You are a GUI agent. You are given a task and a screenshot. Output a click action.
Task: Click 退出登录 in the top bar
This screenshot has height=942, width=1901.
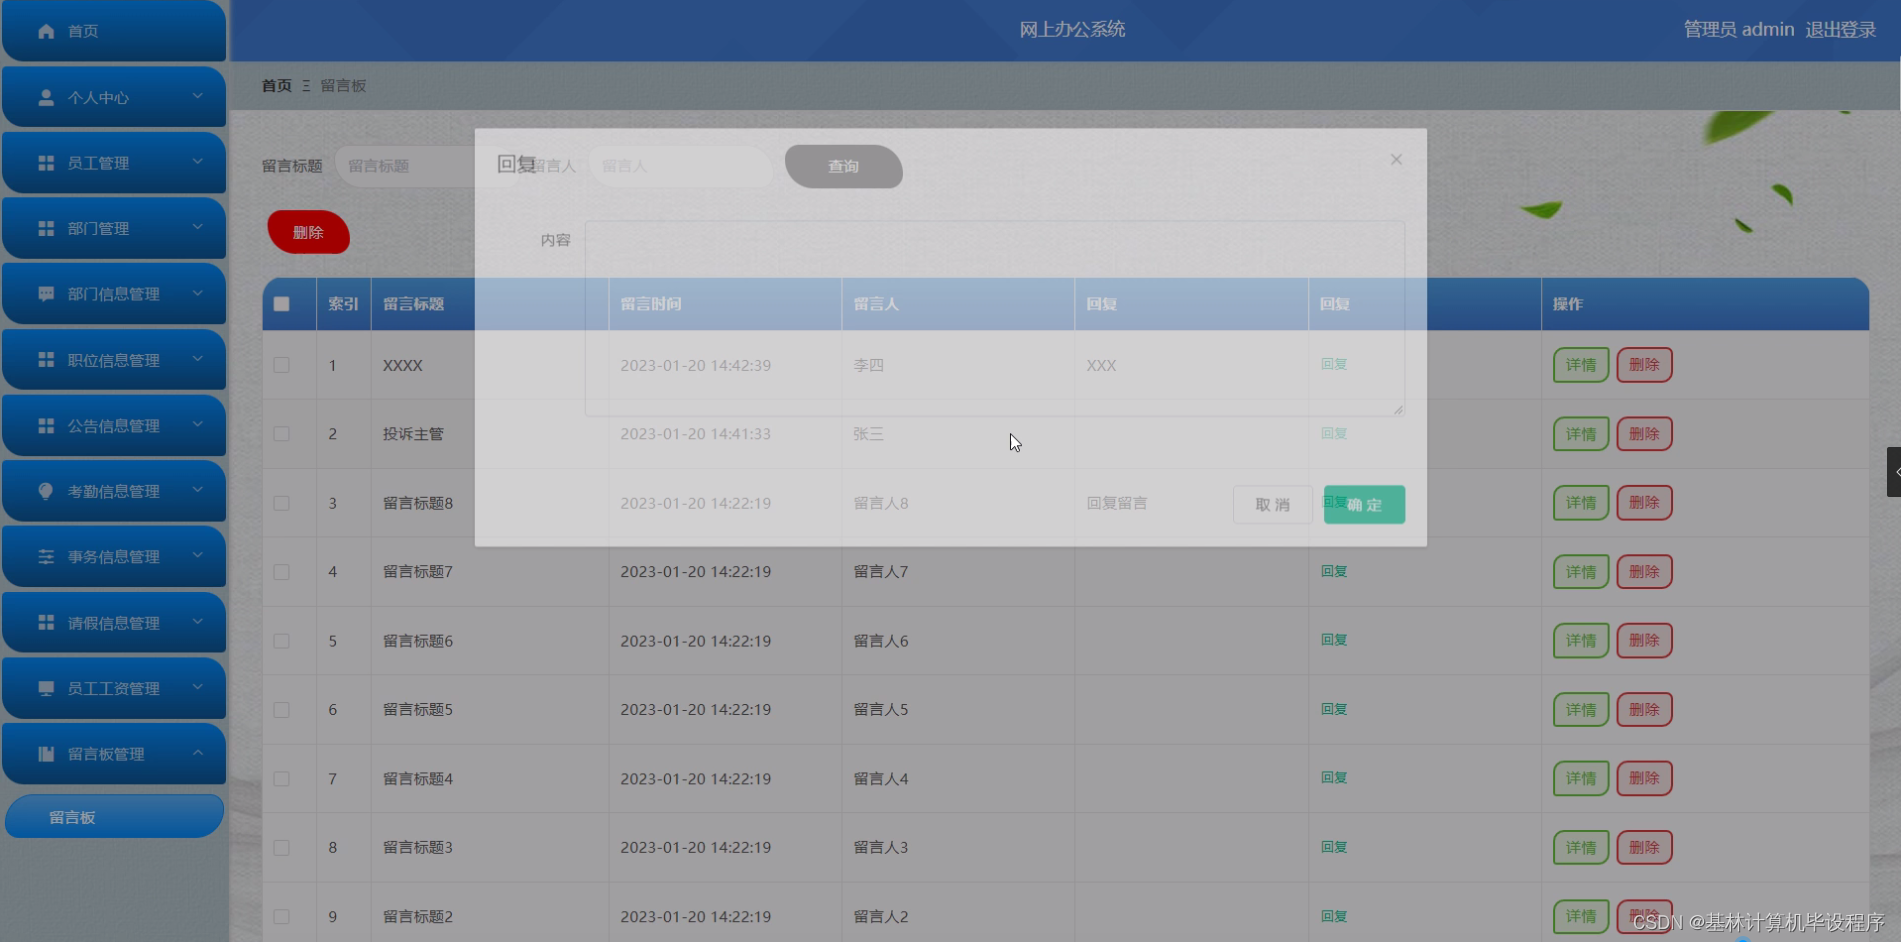point(1843,29)
